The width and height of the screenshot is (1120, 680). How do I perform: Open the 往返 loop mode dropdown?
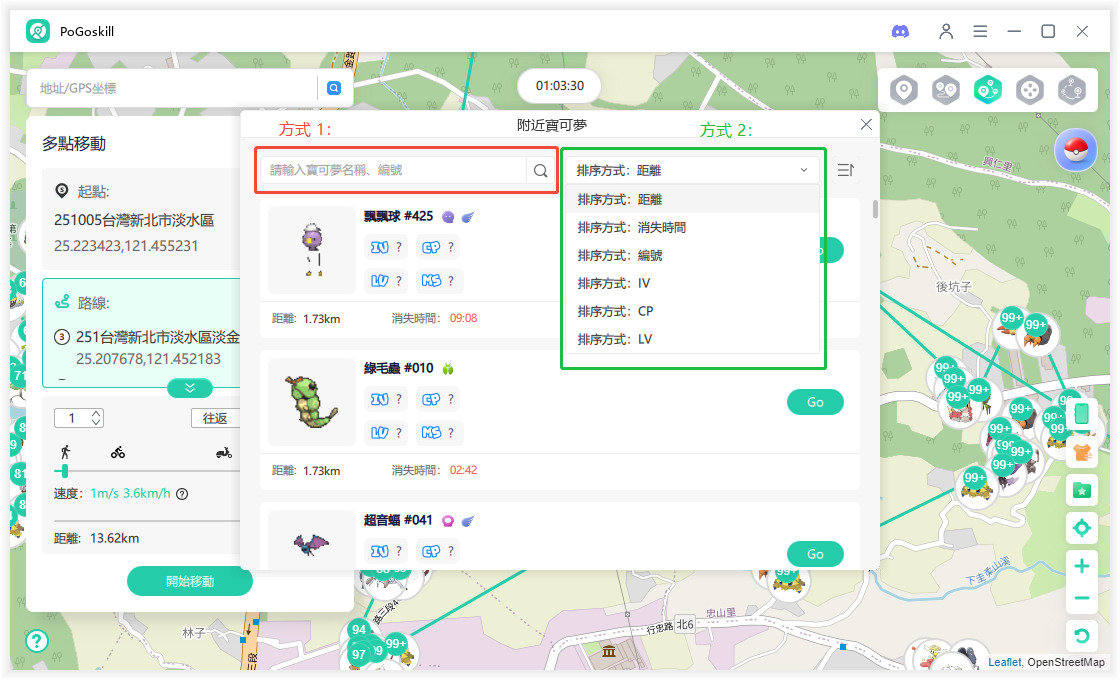pyautogui.click(x=215, y=418)
